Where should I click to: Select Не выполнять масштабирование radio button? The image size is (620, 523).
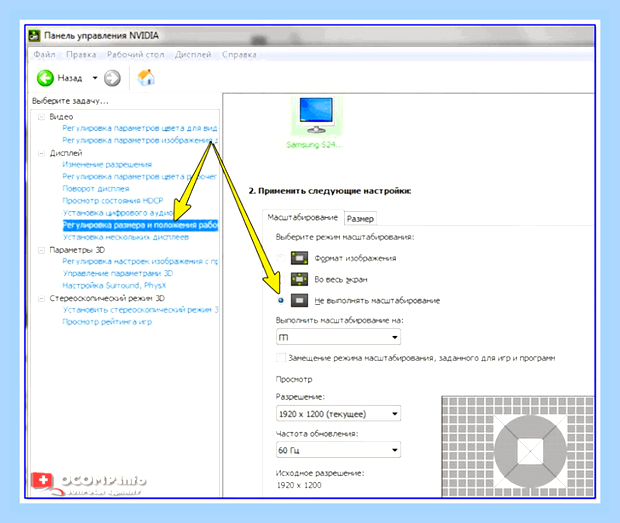(281, 300)
